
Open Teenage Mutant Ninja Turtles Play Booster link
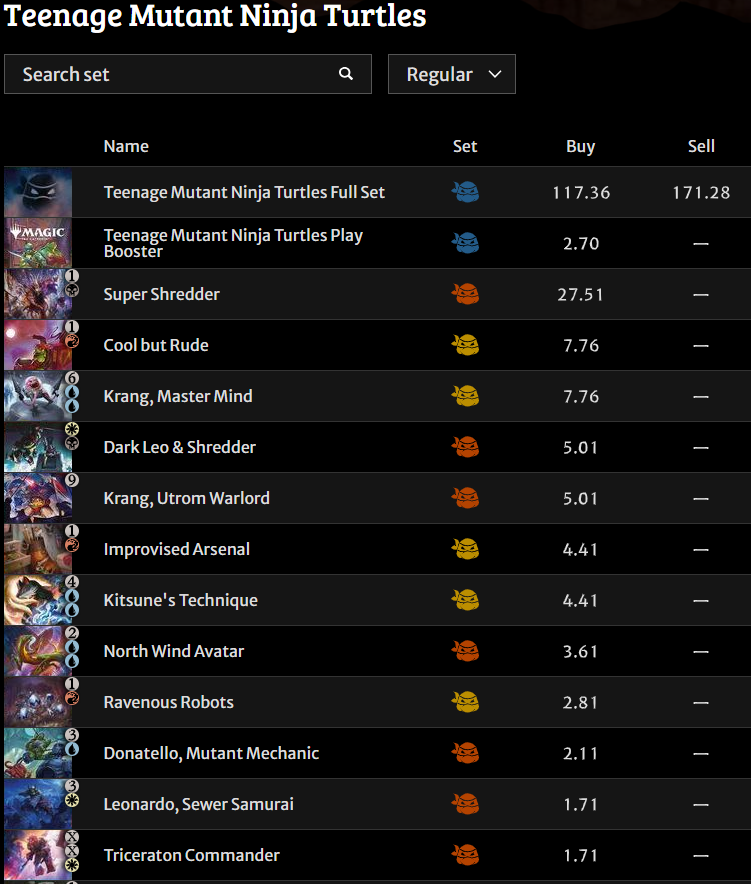pyautogui.click(x=233, y=243)
